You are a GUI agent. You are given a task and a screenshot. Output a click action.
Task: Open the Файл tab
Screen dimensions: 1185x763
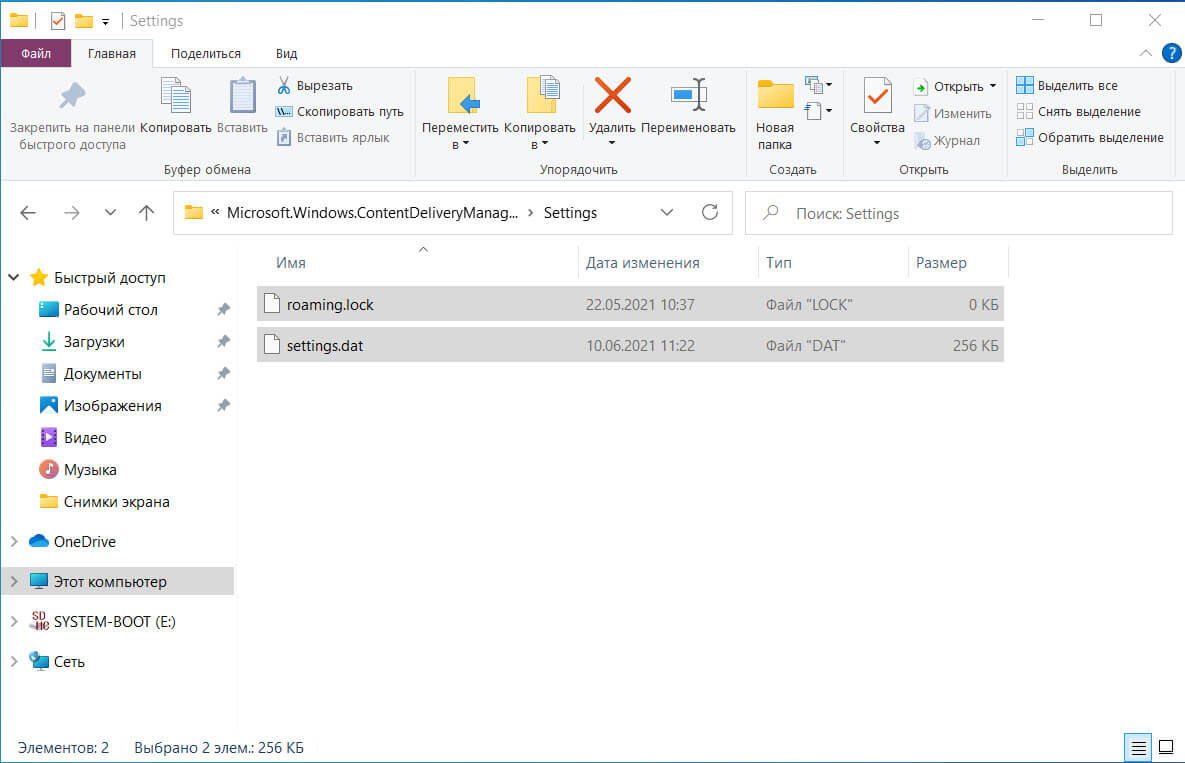click(x=36, y=54)
